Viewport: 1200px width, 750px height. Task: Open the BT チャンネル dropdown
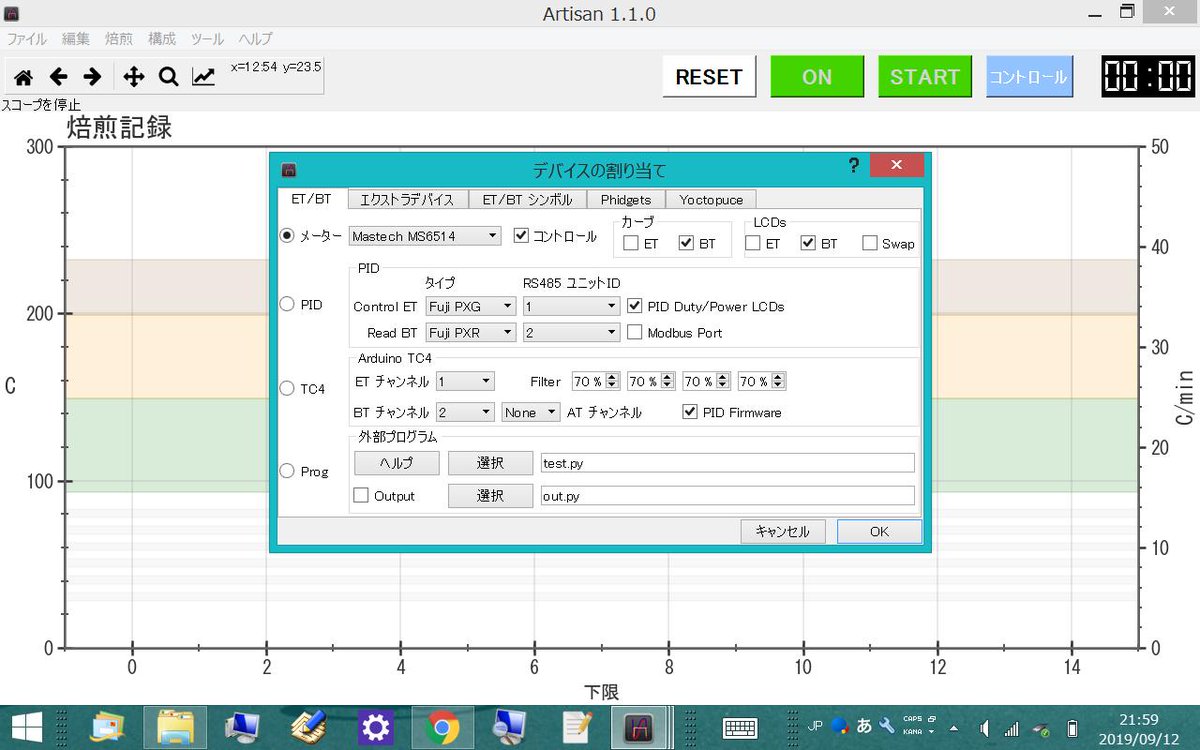[465, 412]
